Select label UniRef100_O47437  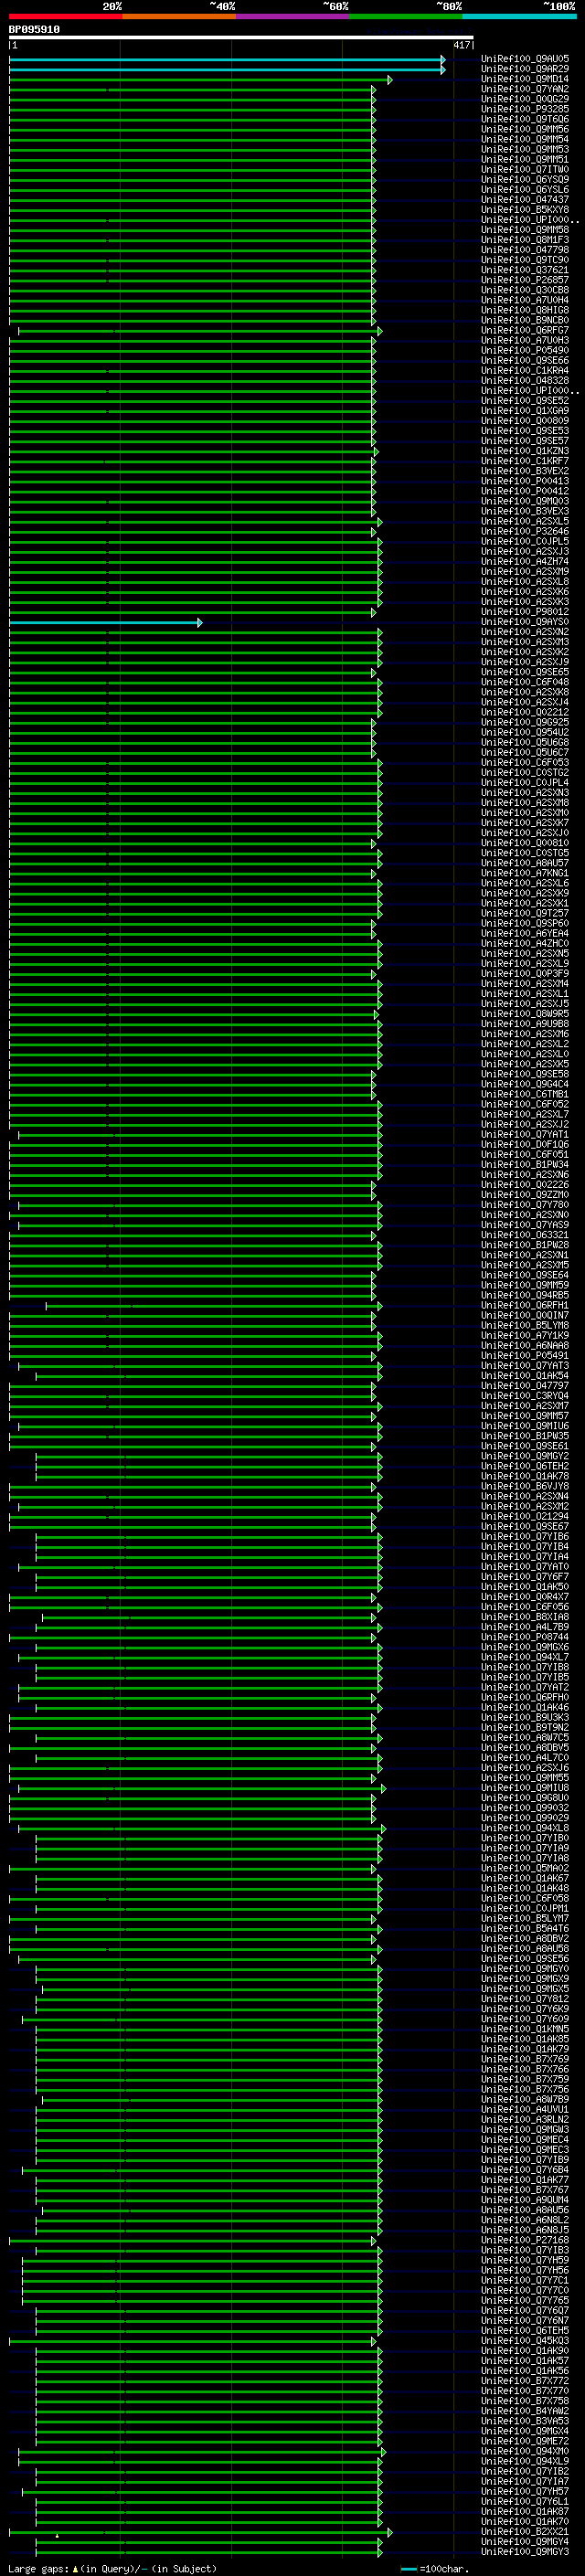(525, 200)
